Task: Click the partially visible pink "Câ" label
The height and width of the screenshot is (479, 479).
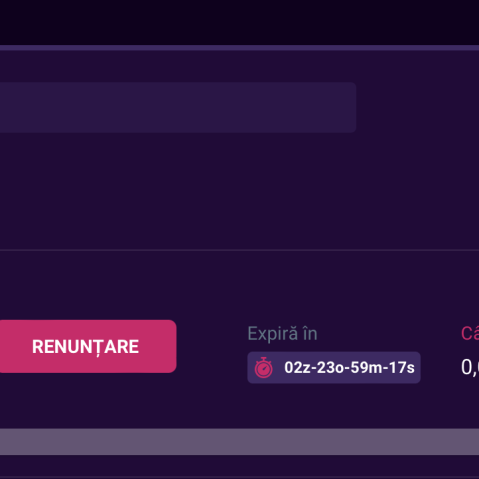Action: pyautogui.click(x=470, y=333)
